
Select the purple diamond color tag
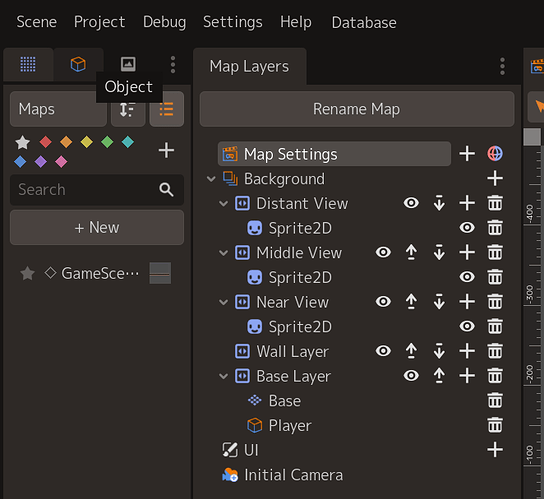point(41,162)
